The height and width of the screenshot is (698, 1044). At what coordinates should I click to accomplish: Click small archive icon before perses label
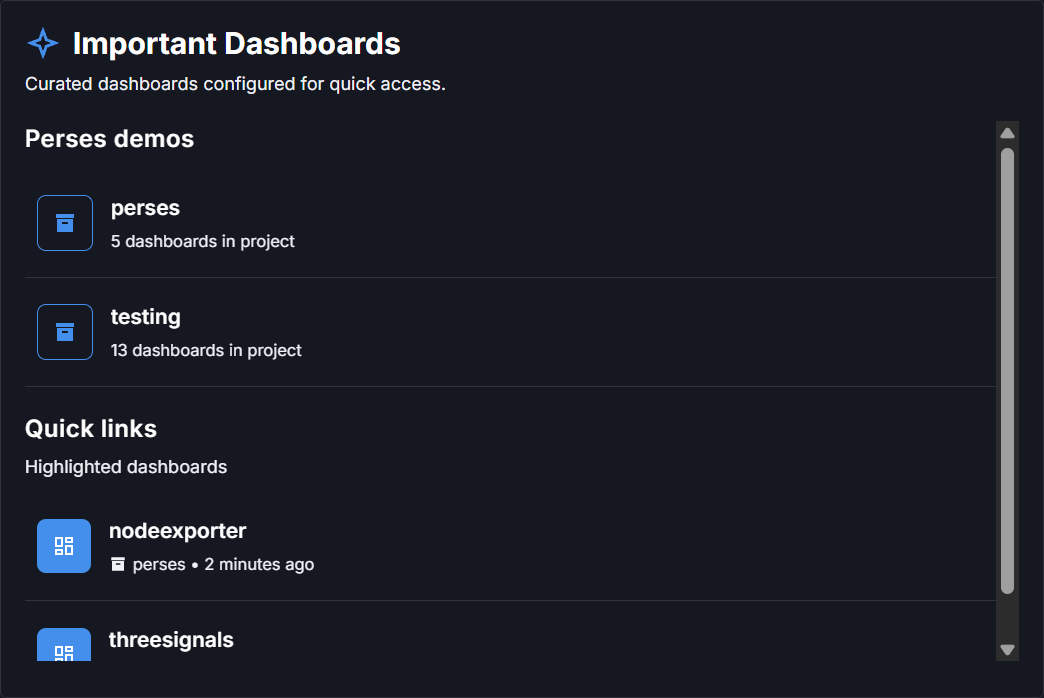[118, 564]
